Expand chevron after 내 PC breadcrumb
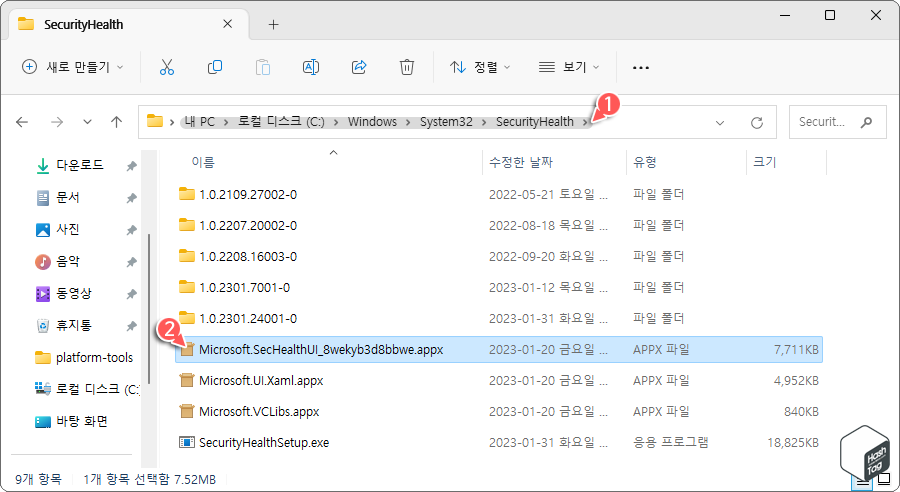 [226, 122]
